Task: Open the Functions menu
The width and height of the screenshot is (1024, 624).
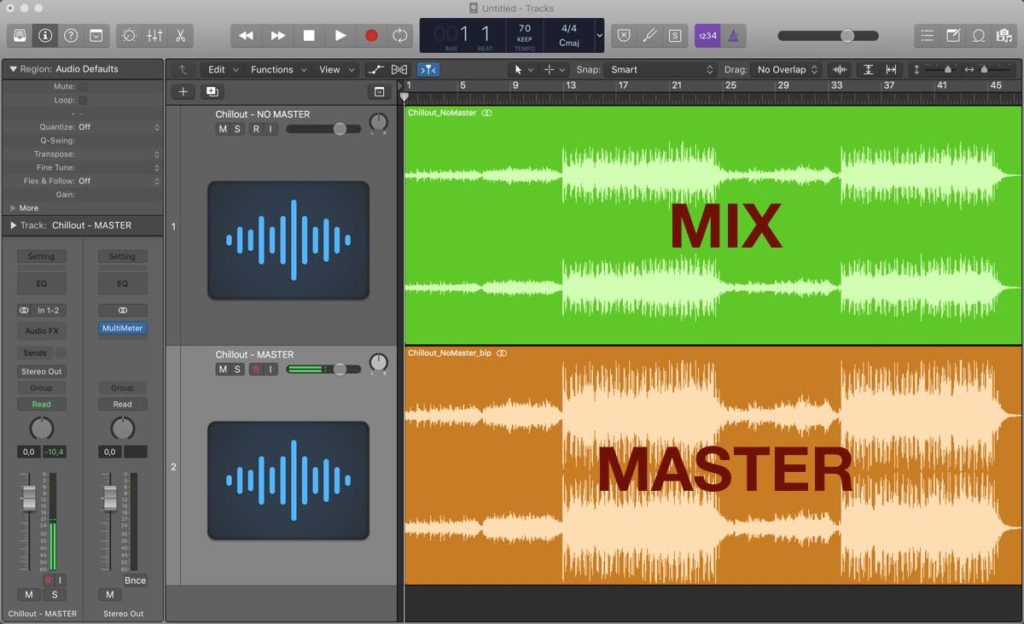Action: coord(278,70)
